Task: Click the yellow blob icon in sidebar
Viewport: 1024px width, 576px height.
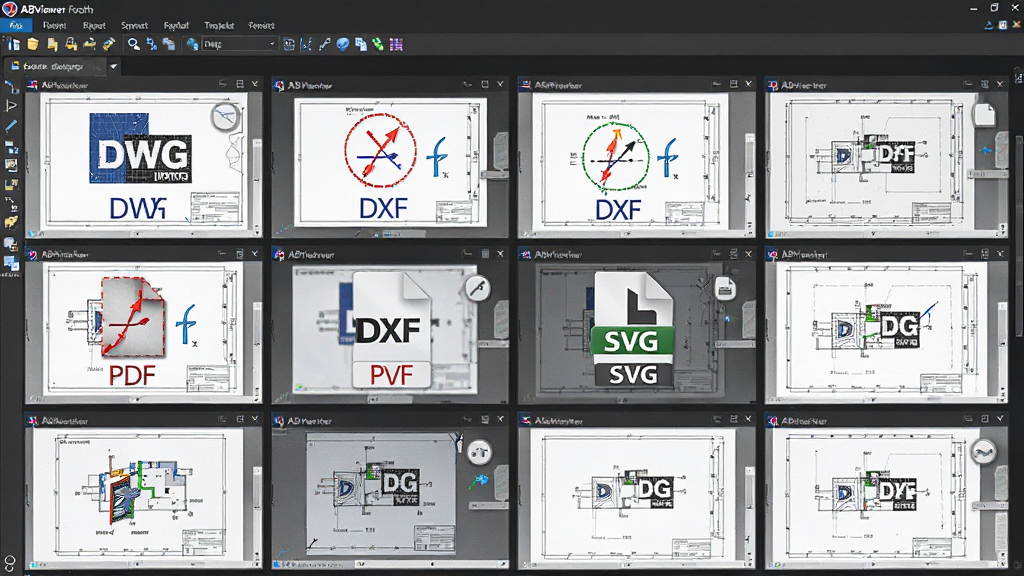Action: pos(11,223)
